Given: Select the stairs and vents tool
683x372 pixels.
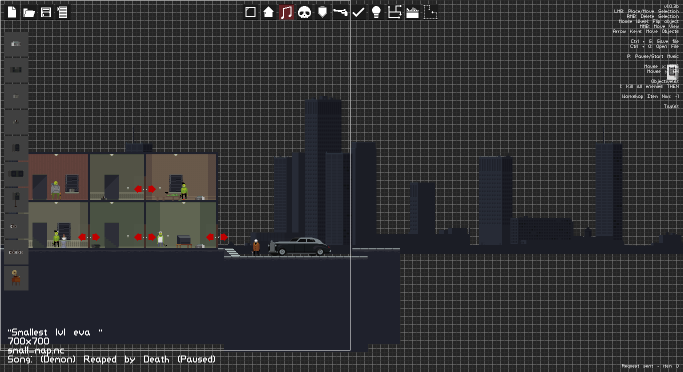Looking at the screenshot, I should [x=394, y=12].
